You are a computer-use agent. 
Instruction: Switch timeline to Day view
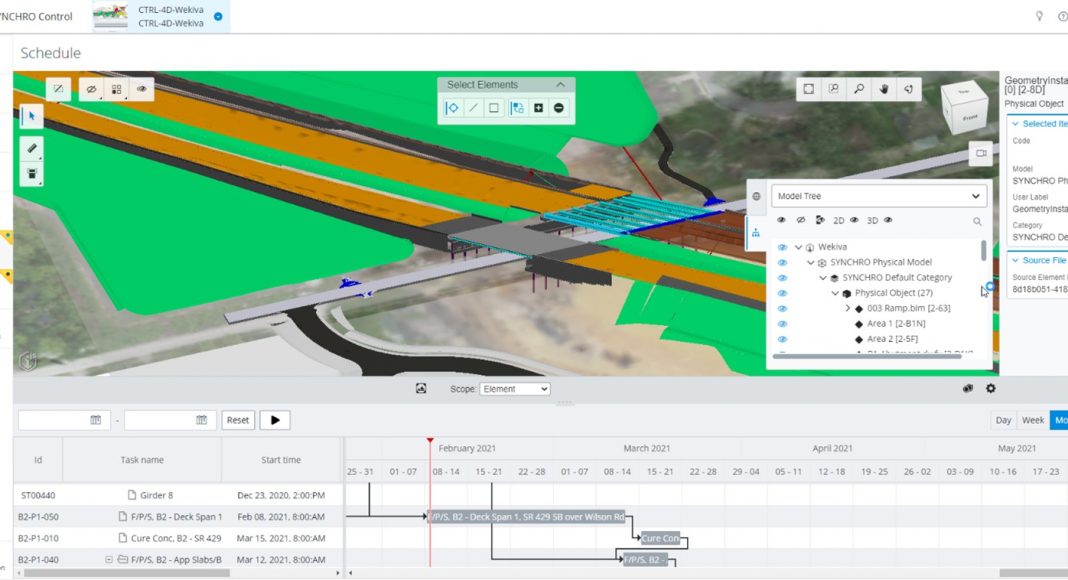[1003, 420]
